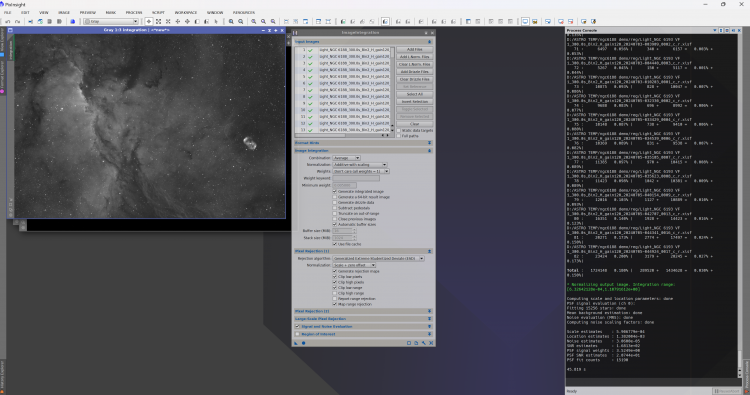The height and width of the screenshot is (395, 750).
Task: Click the Clear button in Input Images
Action: (x=414, y=124)
